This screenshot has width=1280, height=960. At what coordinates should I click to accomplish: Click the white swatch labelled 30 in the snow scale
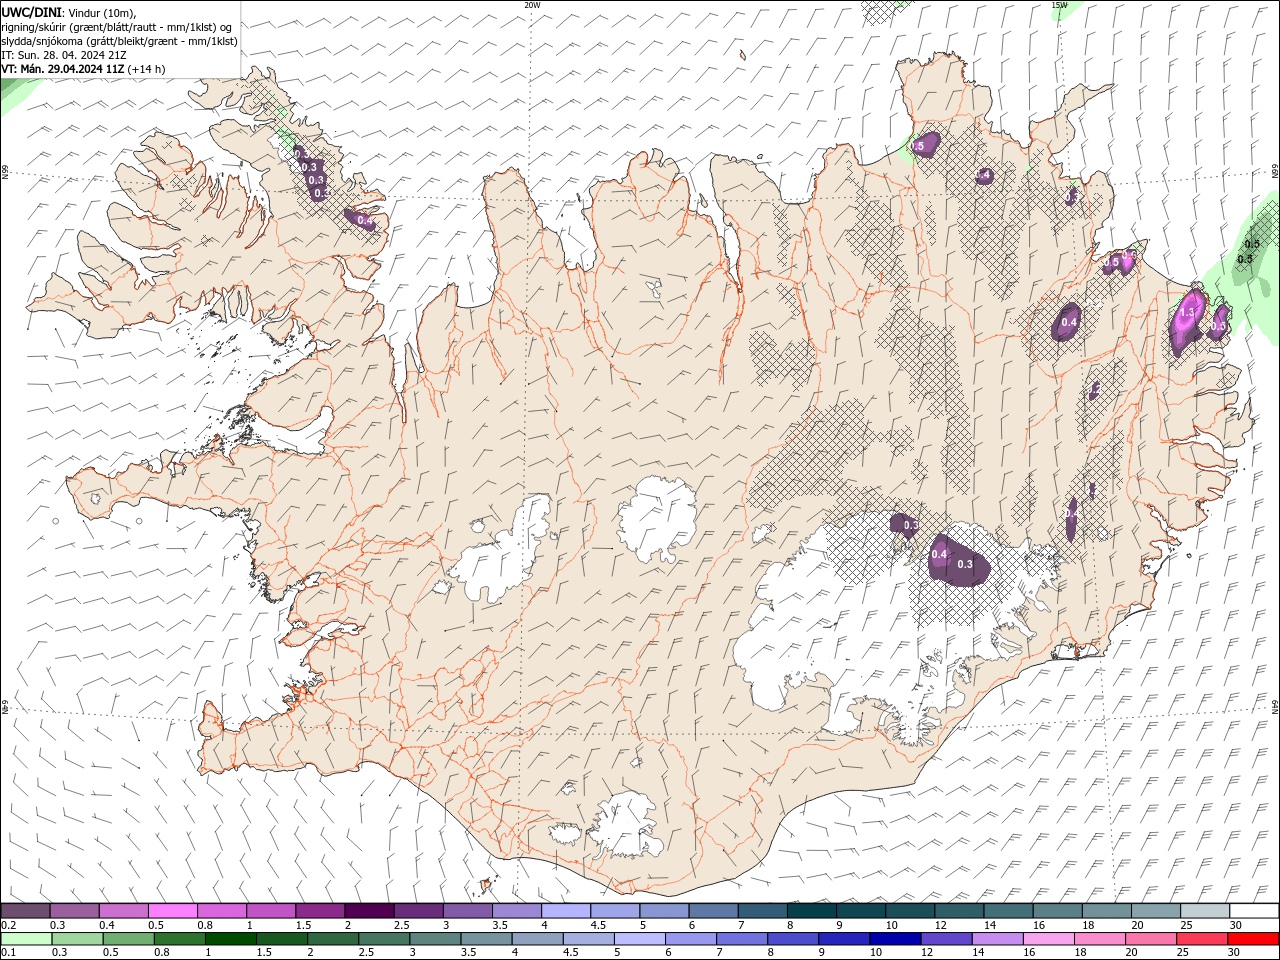coord(1254,911)
